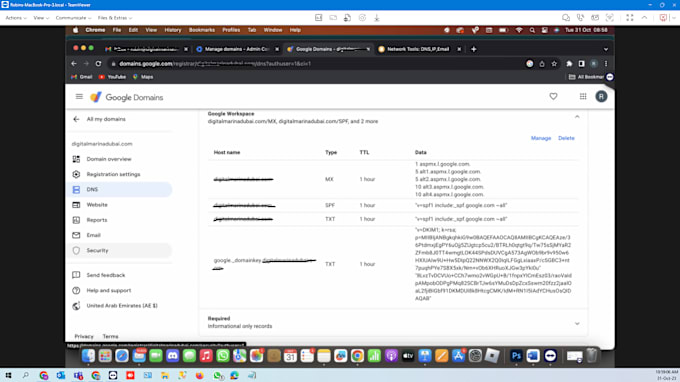Click the Chrome back arrow
680x382 pixels.
(x=74, y=64)
